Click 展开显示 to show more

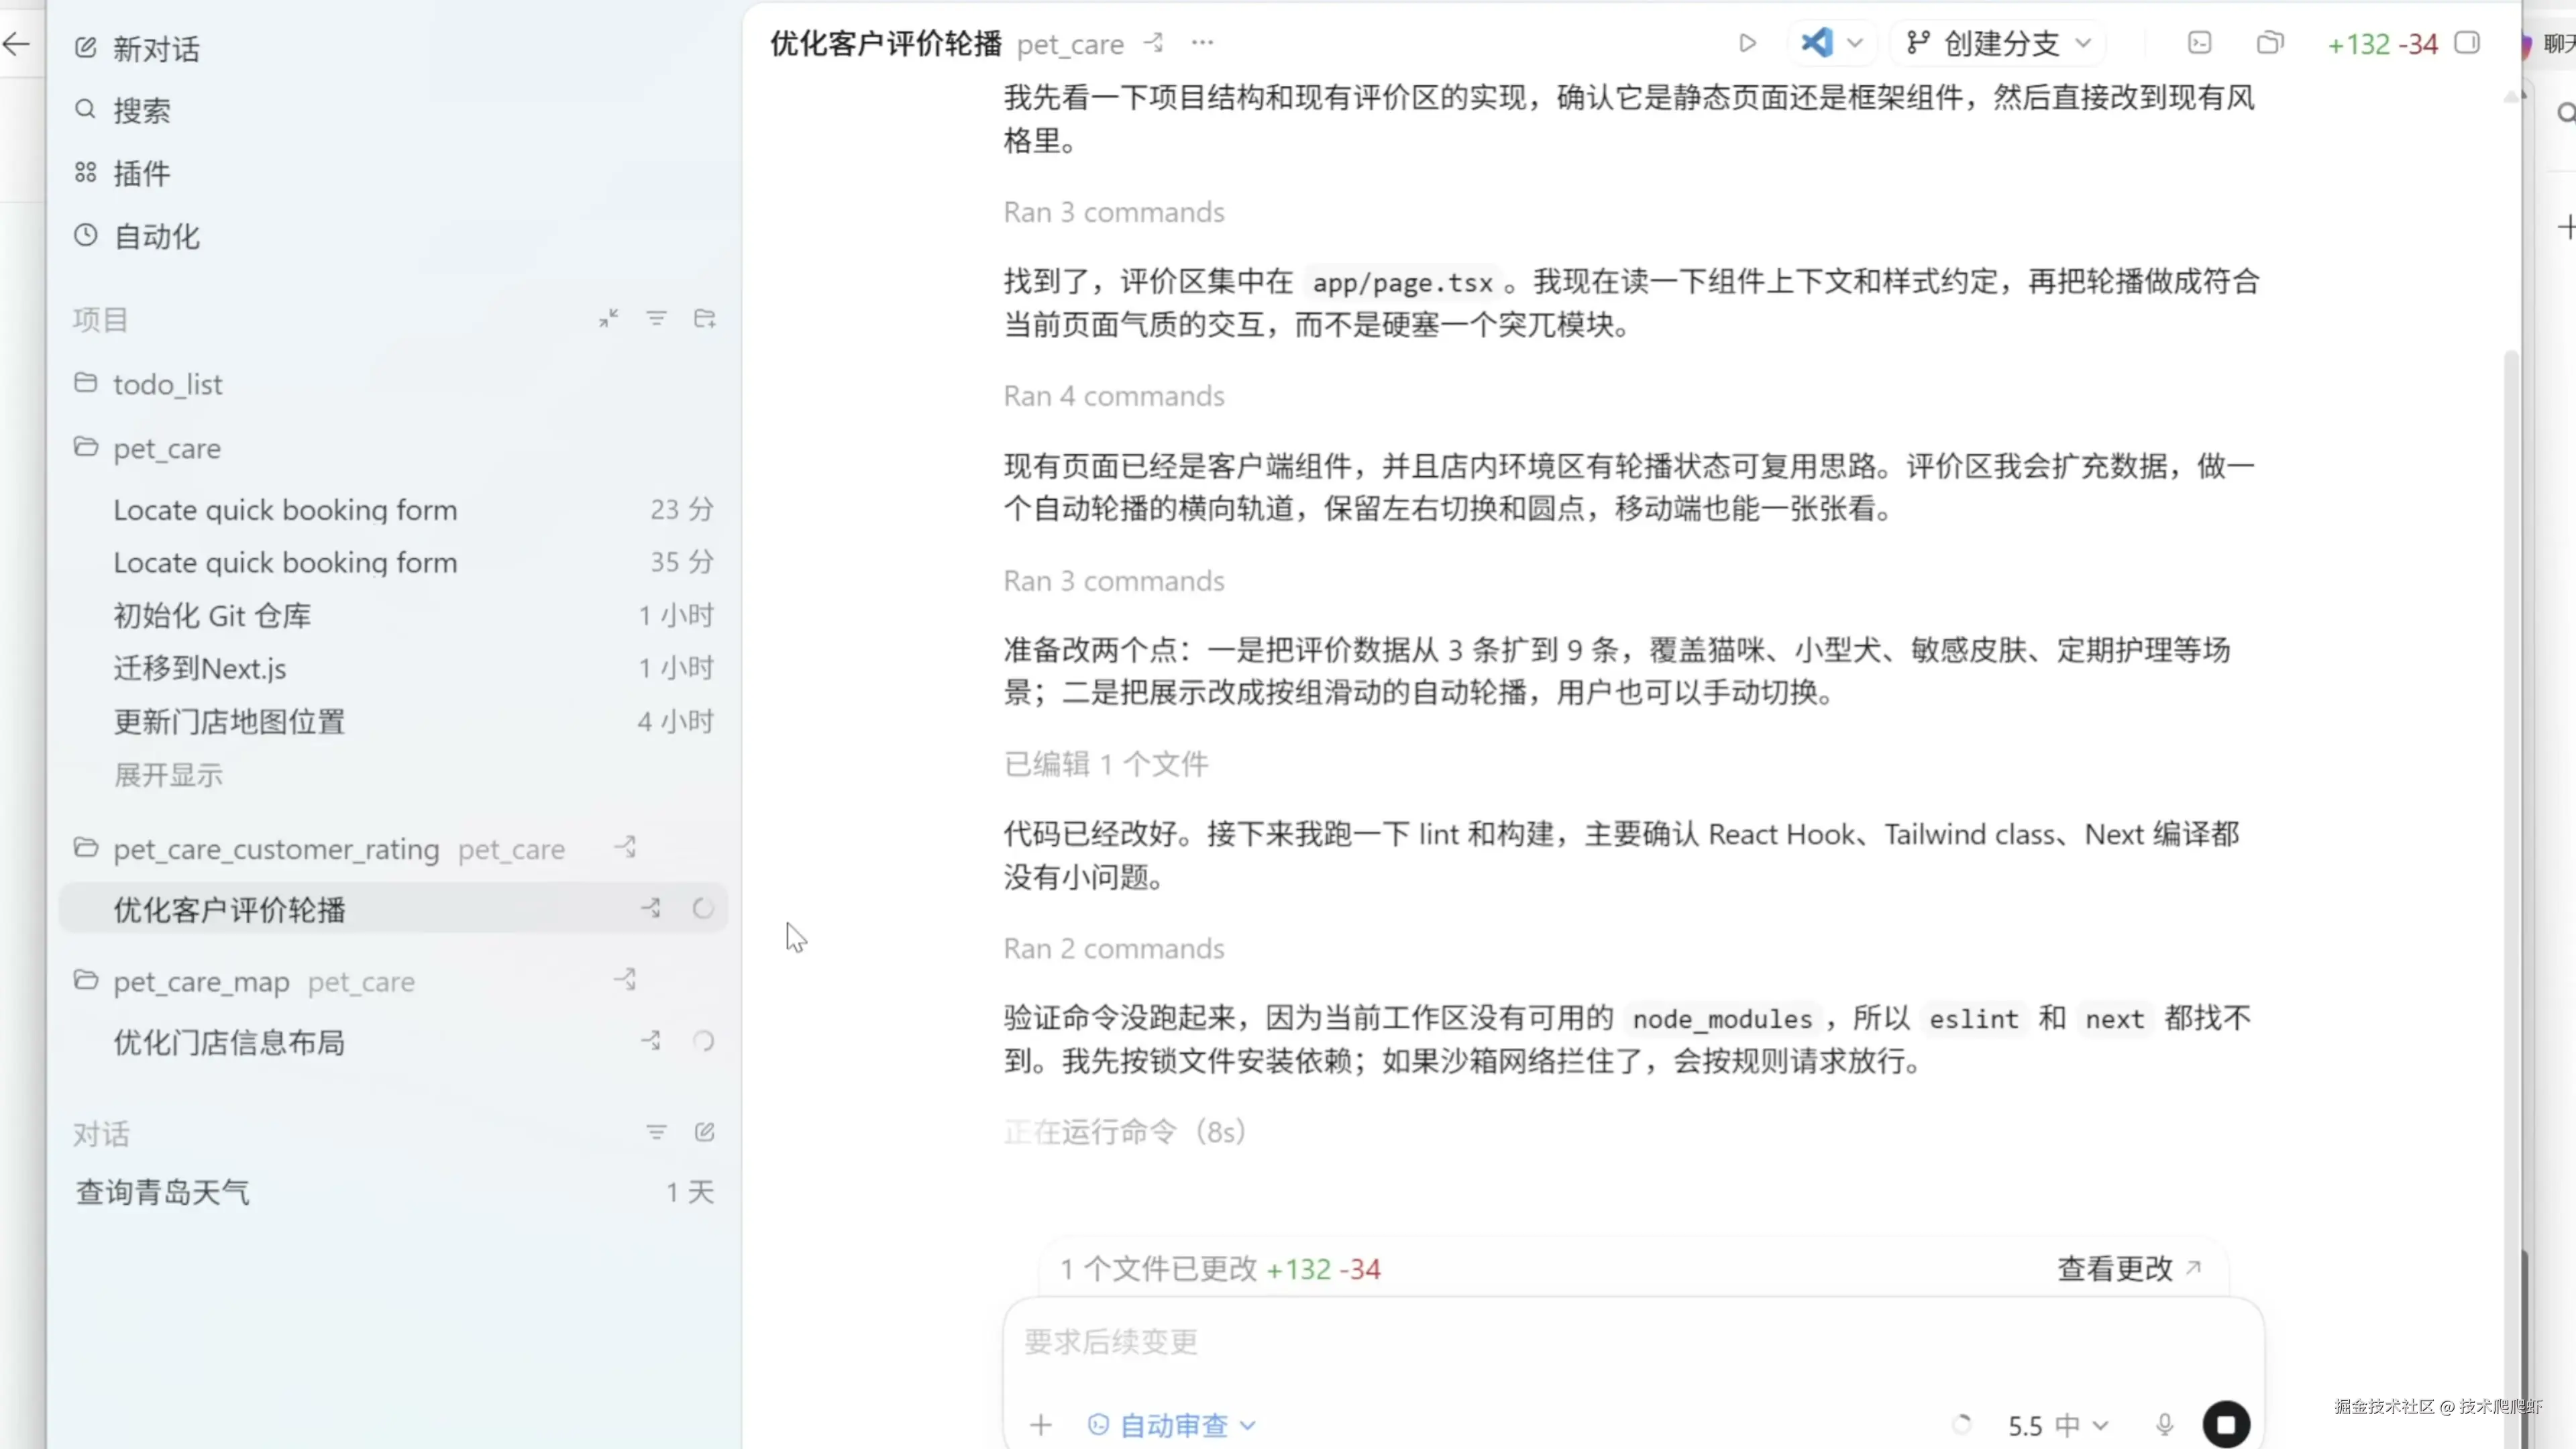pyautogui.click(x=168, y=774)
